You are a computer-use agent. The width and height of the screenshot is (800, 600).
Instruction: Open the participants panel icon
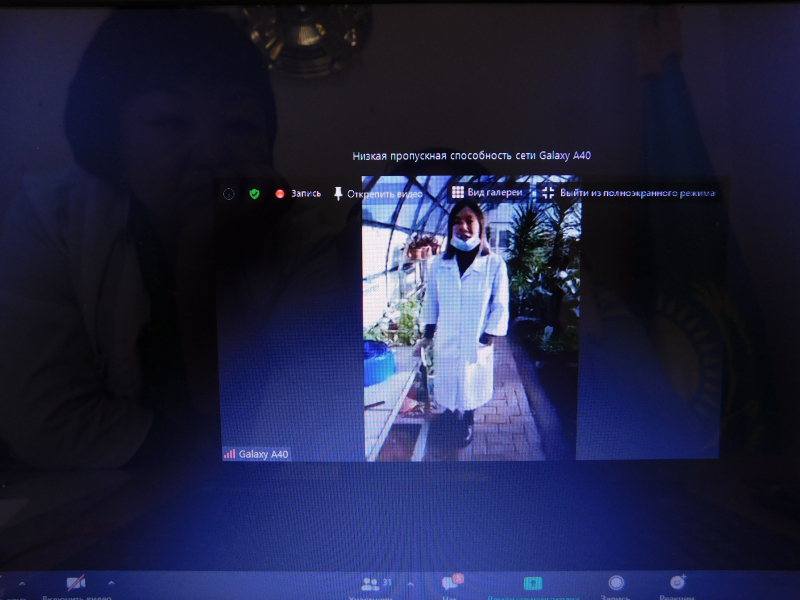[369, 584]
